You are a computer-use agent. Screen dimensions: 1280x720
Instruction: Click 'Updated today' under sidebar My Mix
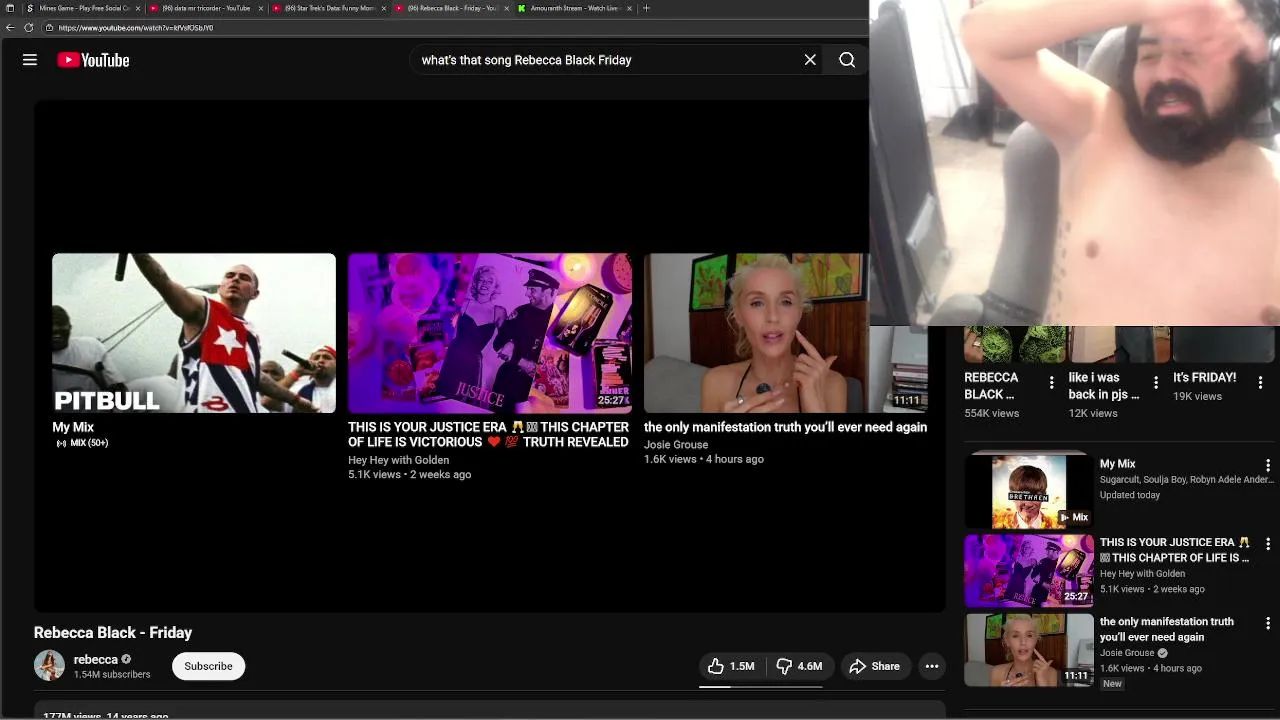click(1130, 495)
